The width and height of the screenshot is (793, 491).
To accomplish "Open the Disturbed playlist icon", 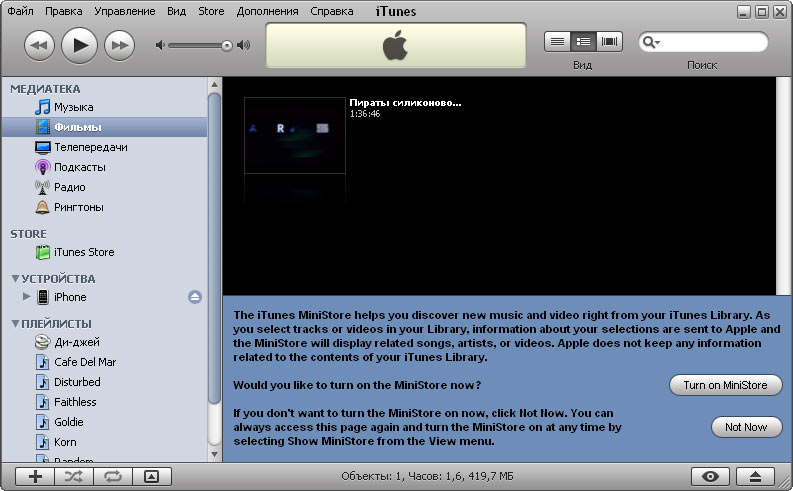I will click(42, 382).
